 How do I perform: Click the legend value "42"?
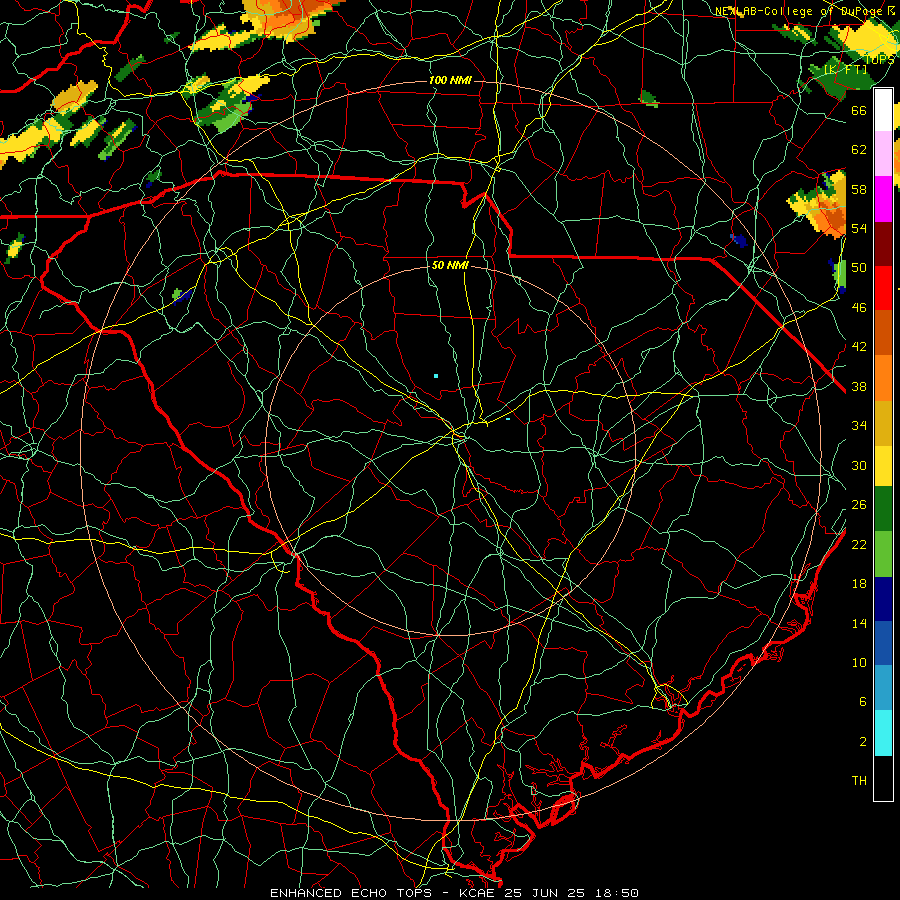[859, 347]
